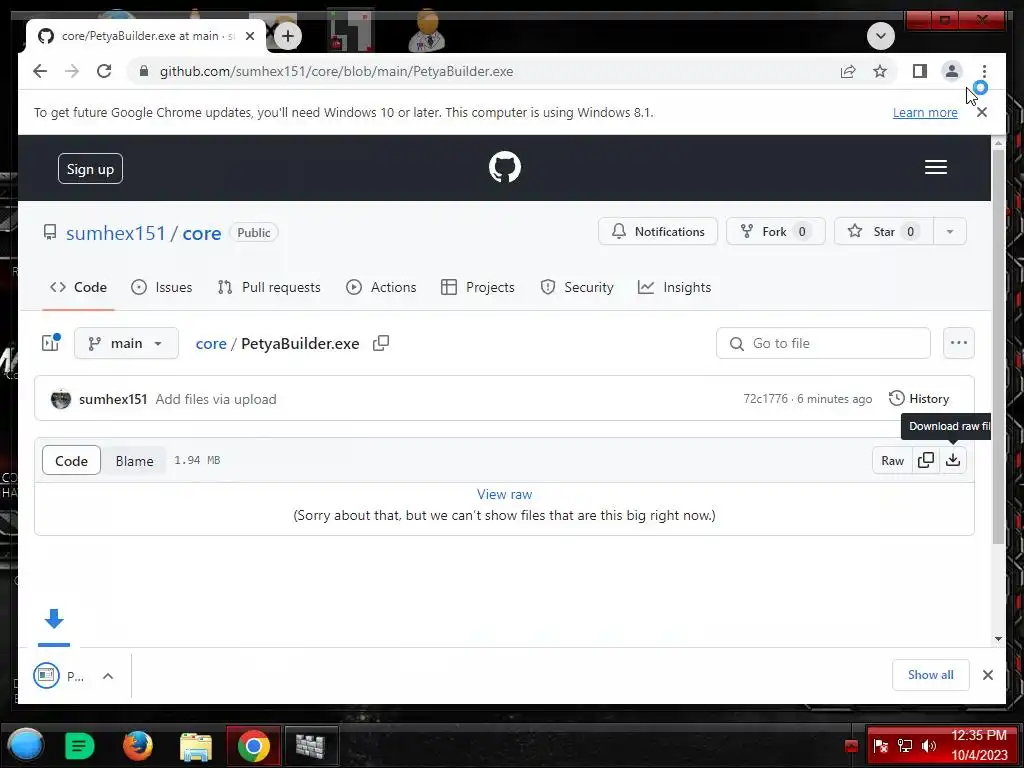Switch to the Actions tab
Screen dimensions: 1024x768
[x=381, y=287]
